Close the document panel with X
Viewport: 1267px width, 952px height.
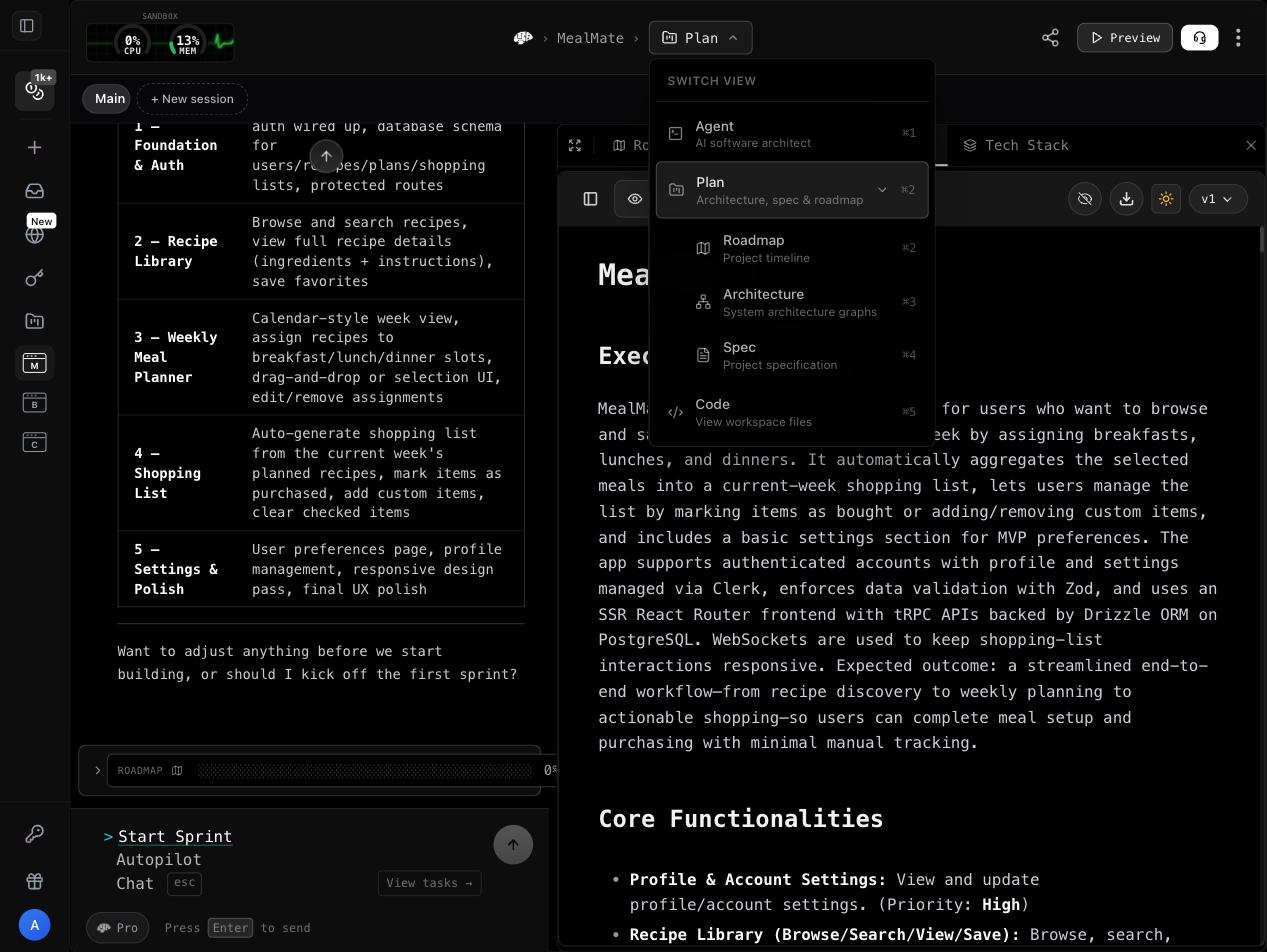(1251, 146)
